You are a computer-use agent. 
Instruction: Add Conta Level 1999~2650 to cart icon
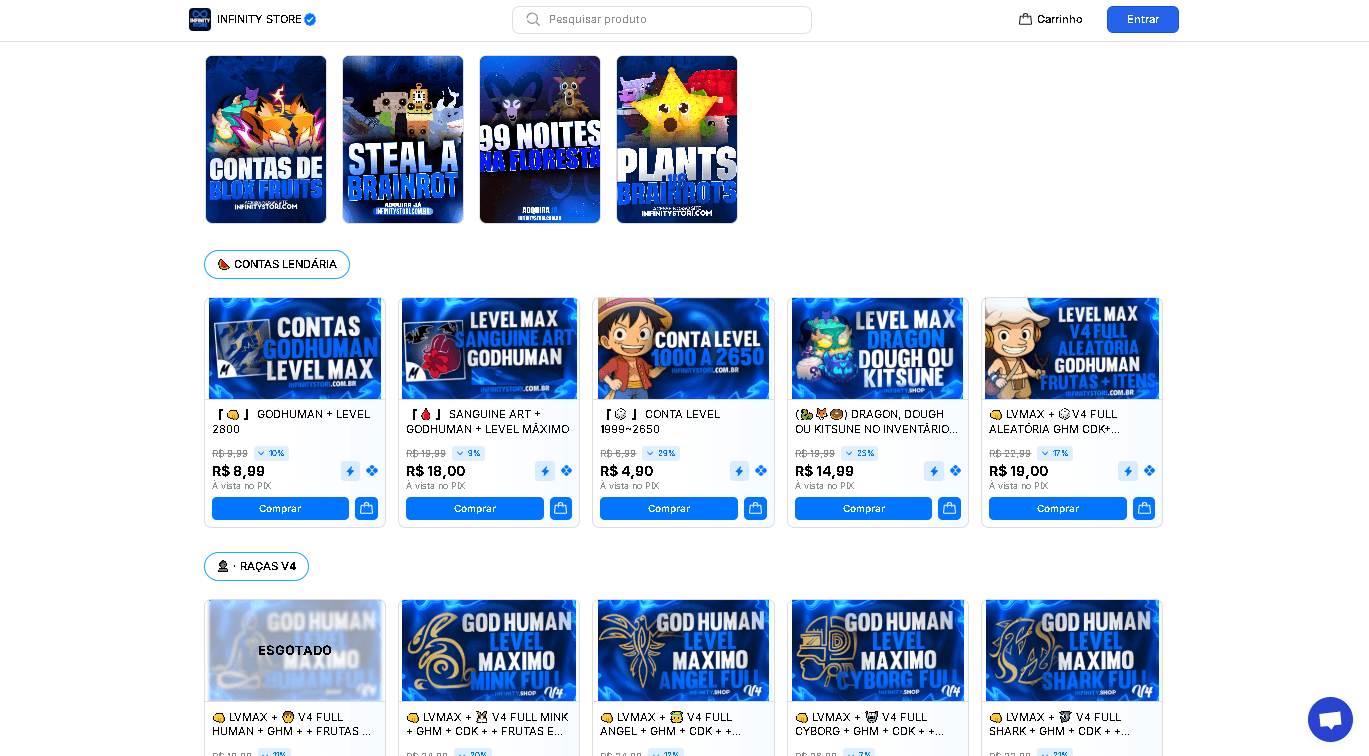coord(755,508)
